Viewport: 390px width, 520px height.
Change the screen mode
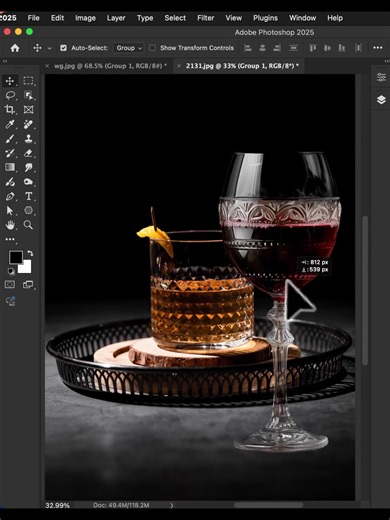click(28, 284)
